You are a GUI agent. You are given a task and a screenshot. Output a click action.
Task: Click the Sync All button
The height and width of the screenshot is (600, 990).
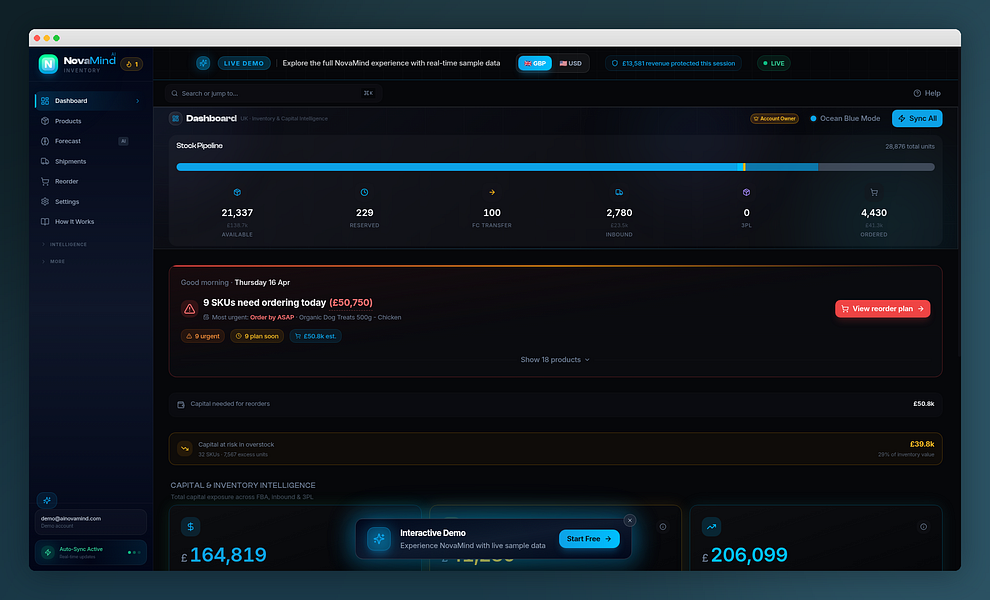coord(917,119)
